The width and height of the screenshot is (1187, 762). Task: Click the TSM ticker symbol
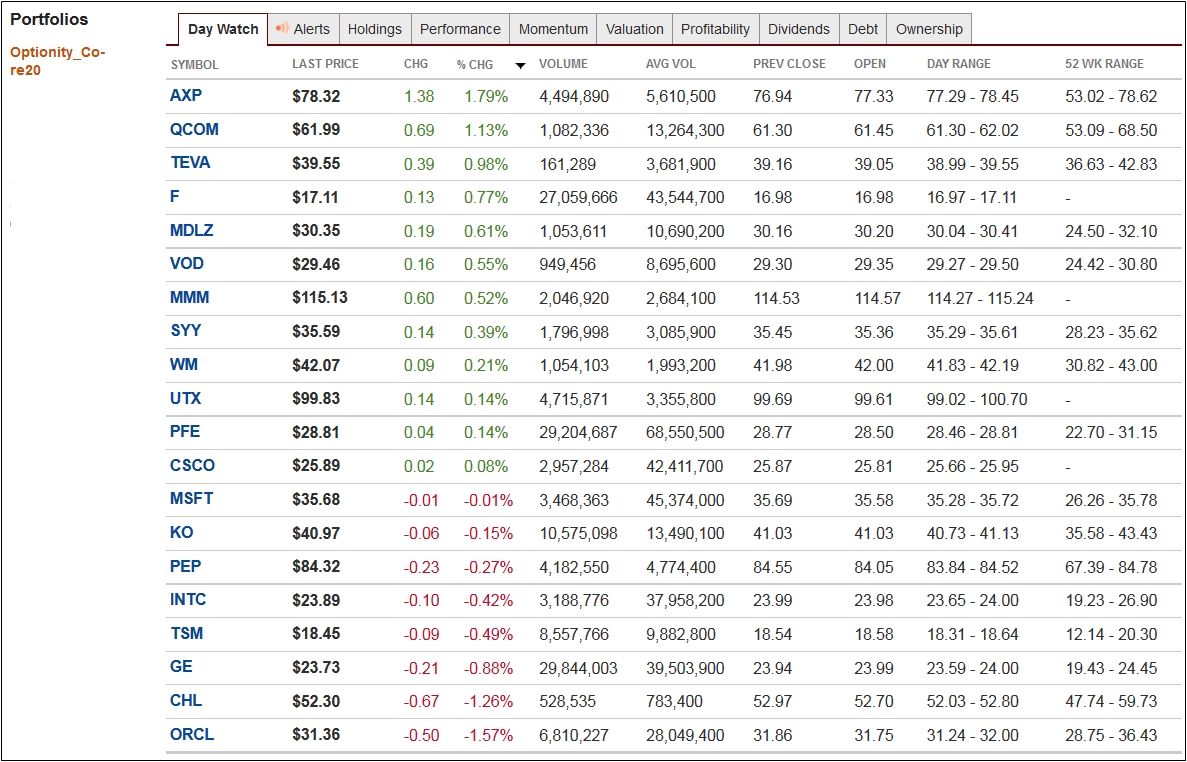click(186, 633)
